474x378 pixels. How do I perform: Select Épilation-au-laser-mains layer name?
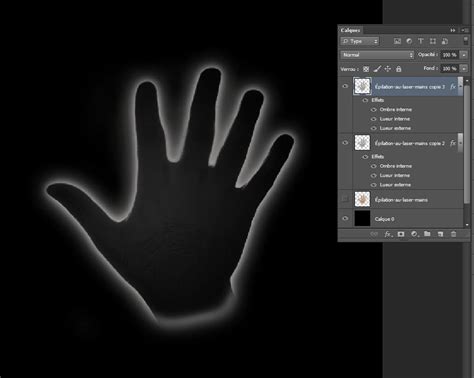click(401, 200)
